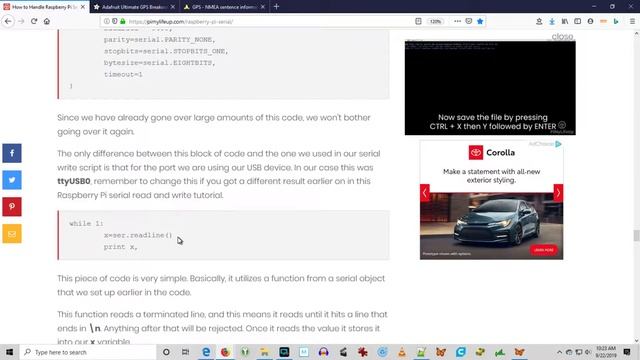Toggle the sidebar panel icon
640x360 pixels.
click(578, 21)
